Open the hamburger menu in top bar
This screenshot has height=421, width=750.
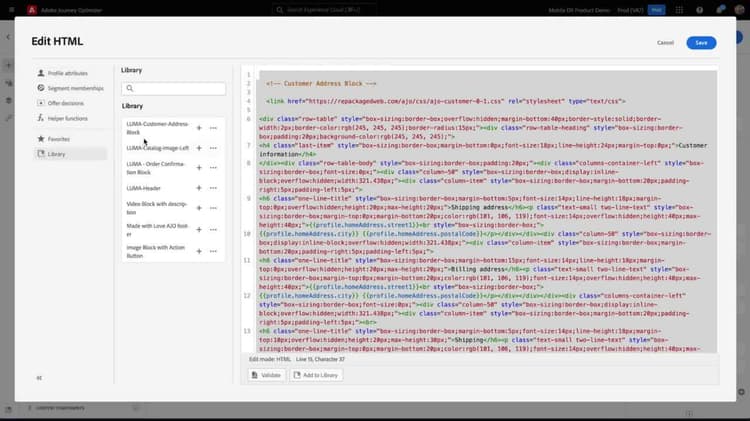pyautogui.click(x=11, y=10)
